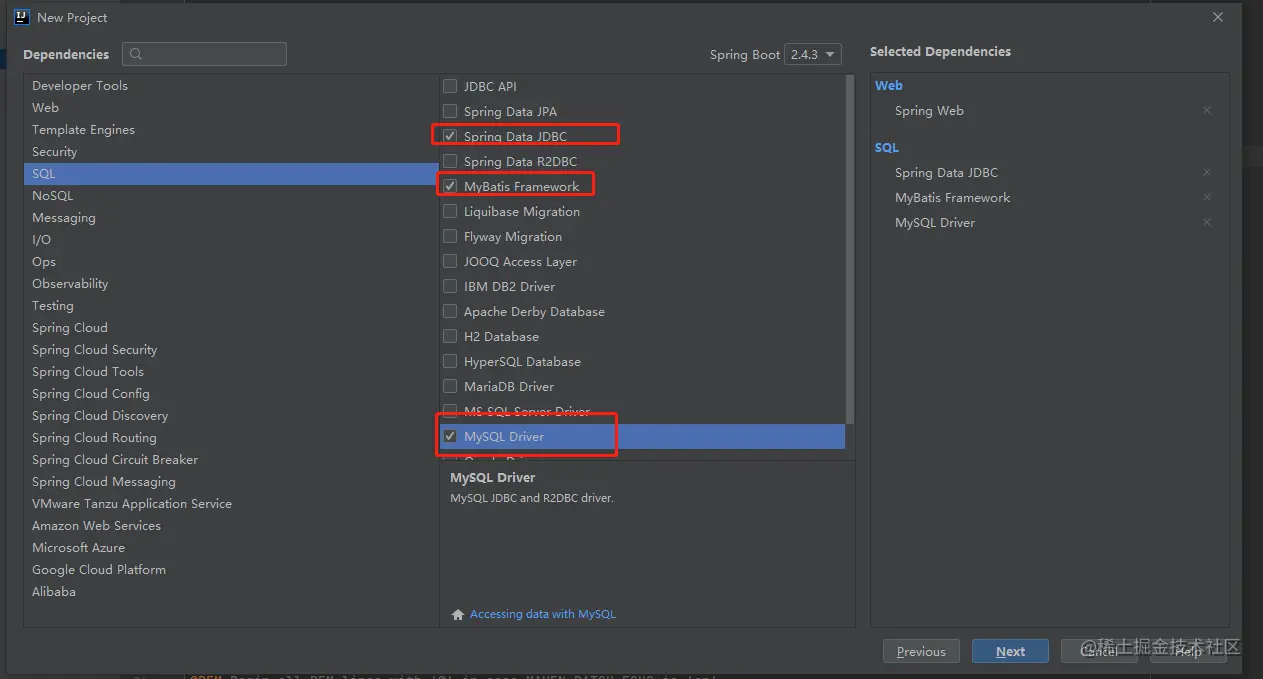Select the Web category
This screenshot has height=679, width=1263.
pos(231,108)
